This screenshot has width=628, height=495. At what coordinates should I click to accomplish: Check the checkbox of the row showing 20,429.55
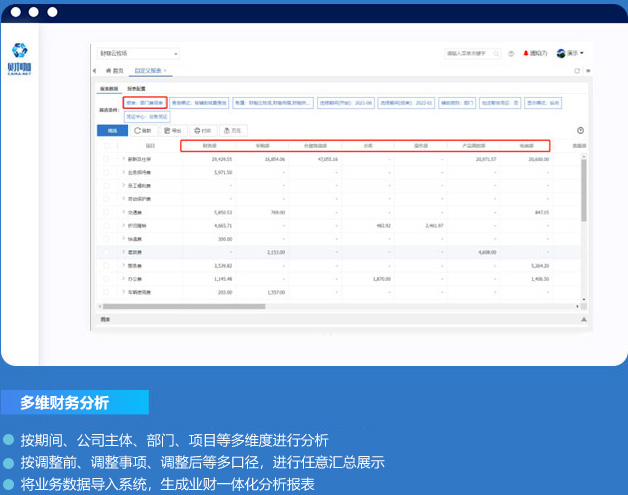click(106, 159)
